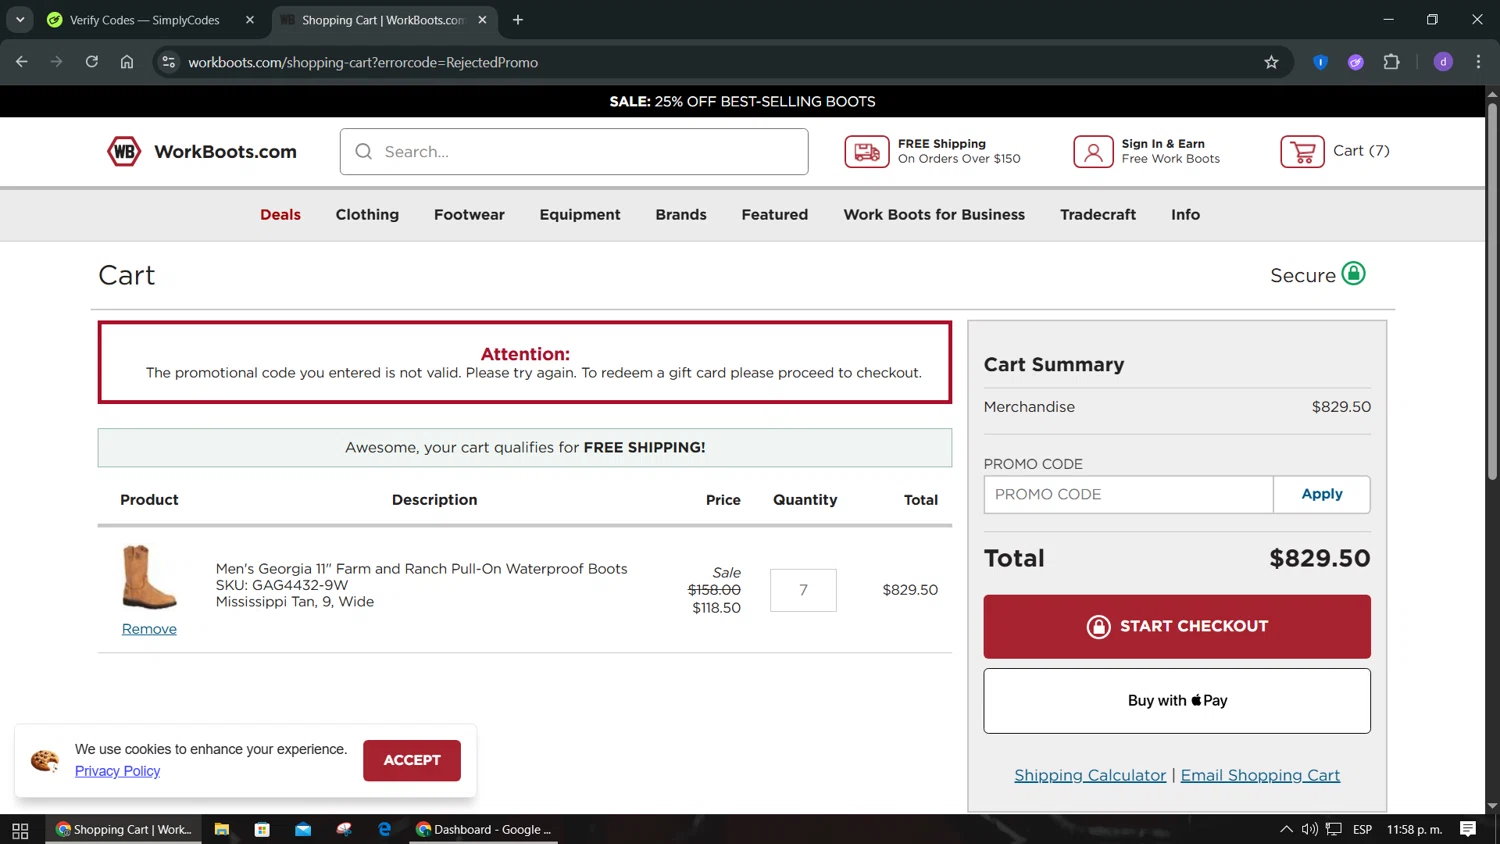
Task: Open site information icon in address bar
Action: point(168,62)
